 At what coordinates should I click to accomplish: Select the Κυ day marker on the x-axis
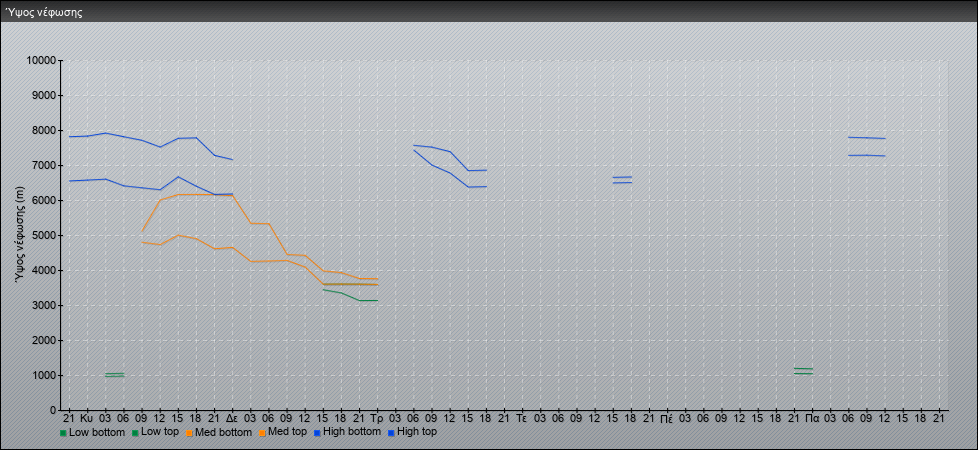[x=87, y=417]
